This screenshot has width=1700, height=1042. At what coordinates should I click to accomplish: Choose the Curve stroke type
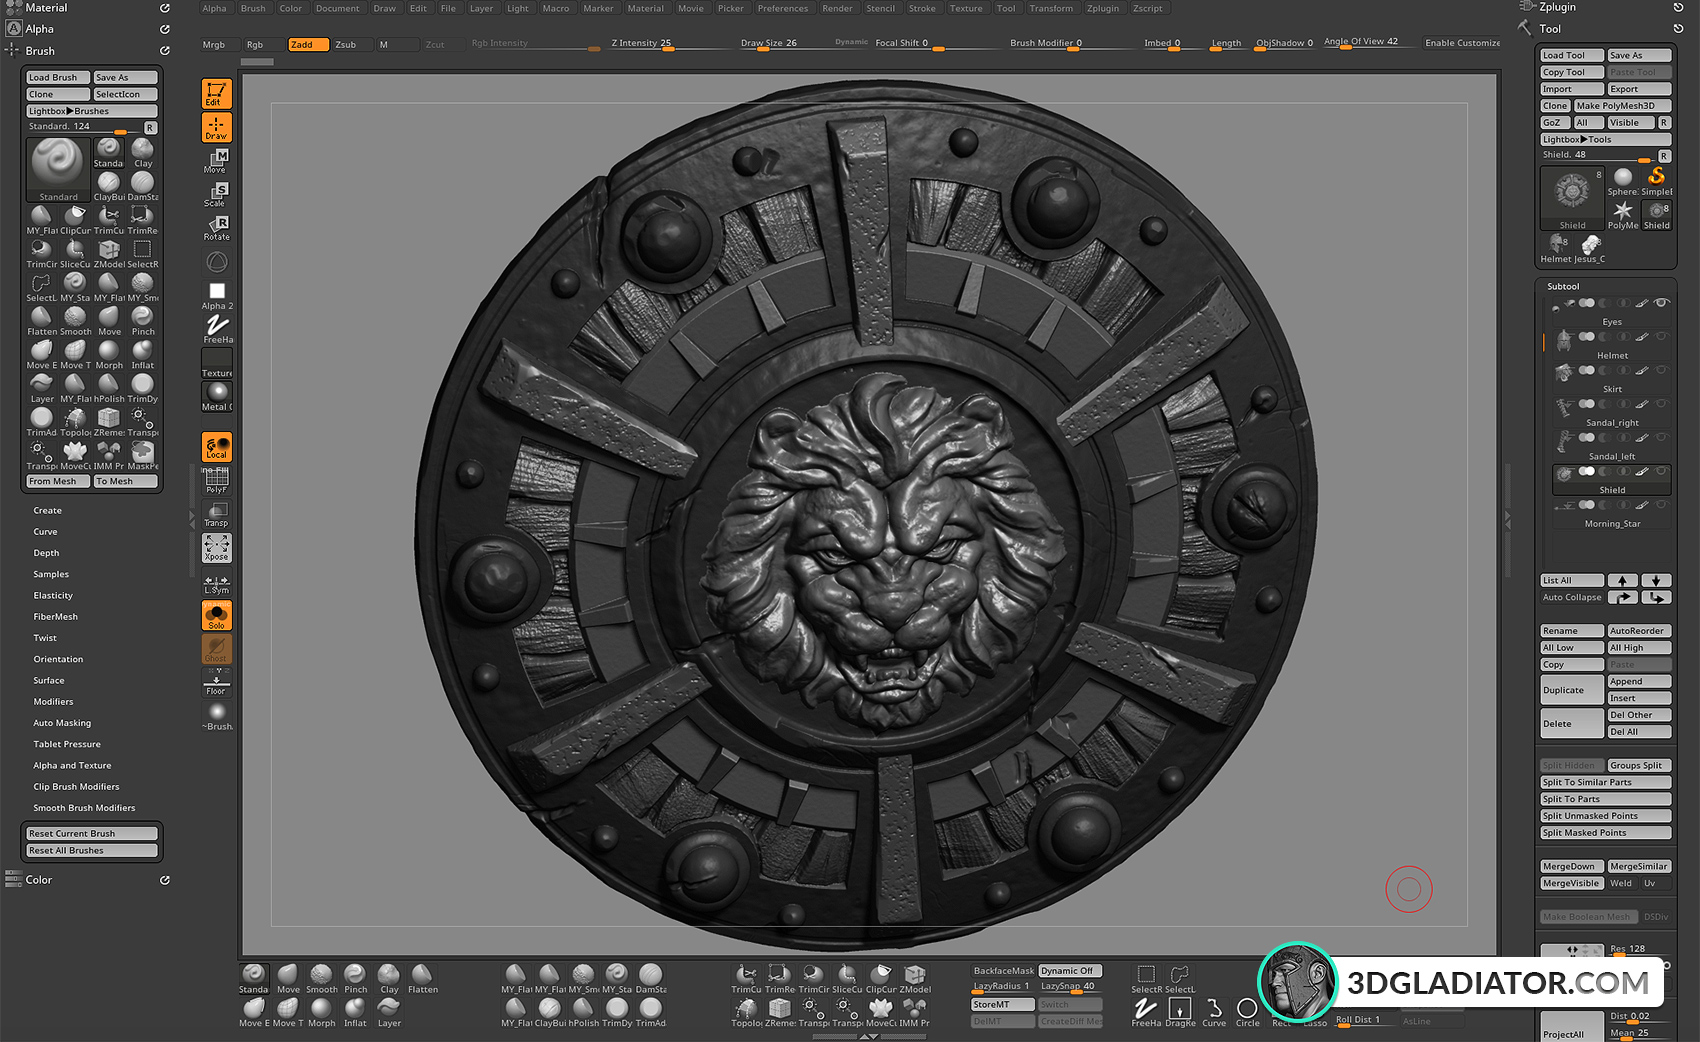1214,1012
